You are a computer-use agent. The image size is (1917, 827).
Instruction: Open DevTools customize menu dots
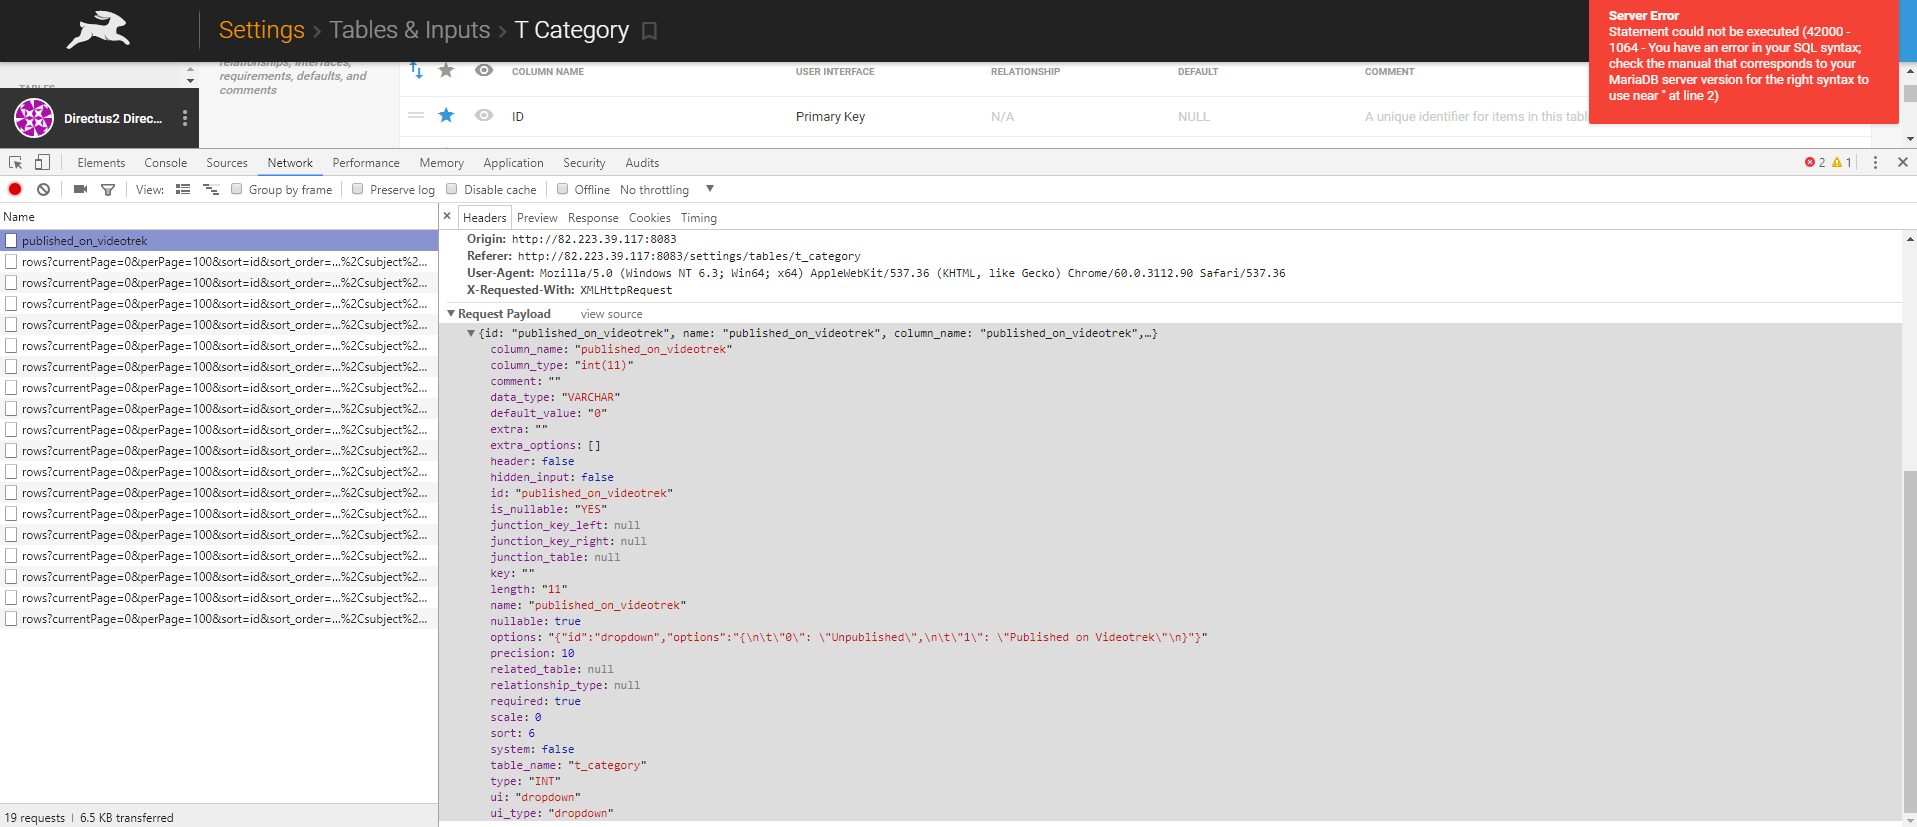tap(1875, 162)
